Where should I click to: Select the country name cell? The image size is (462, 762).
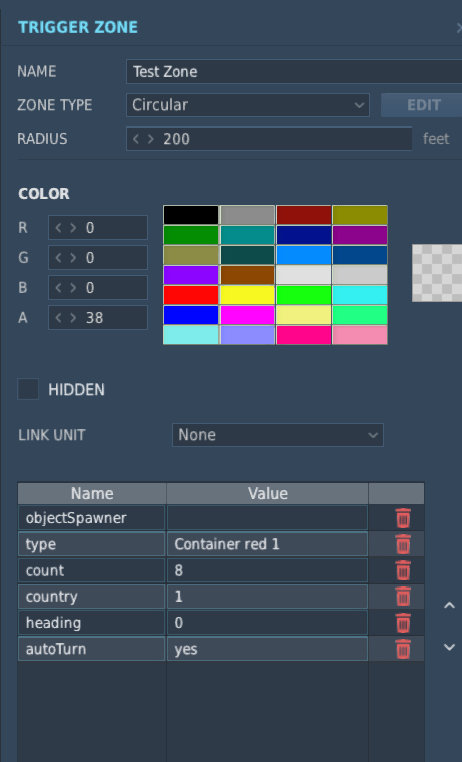pos(92,596)
